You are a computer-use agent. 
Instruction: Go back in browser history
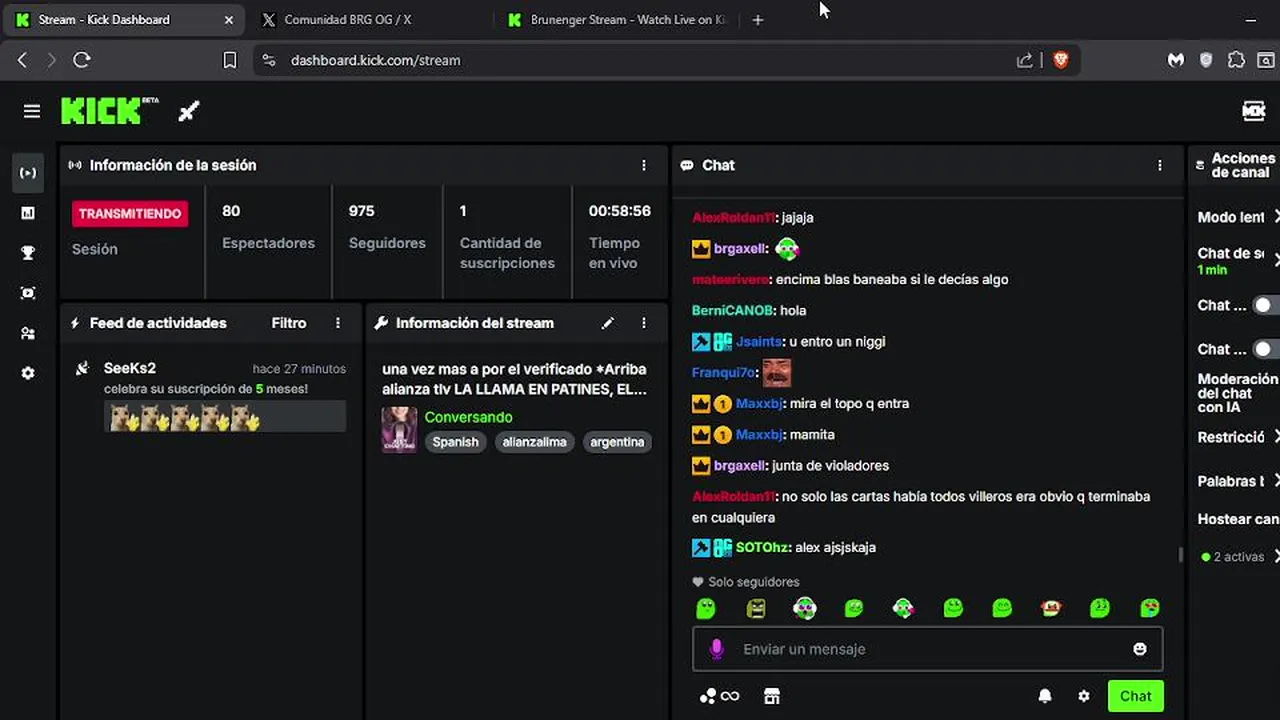point(22,60)
